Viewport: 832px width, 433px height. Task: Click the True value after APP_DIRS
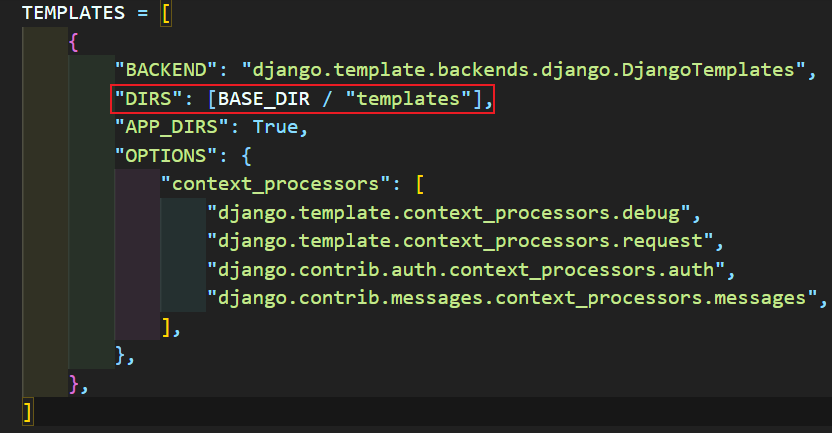tap(275, 127)
